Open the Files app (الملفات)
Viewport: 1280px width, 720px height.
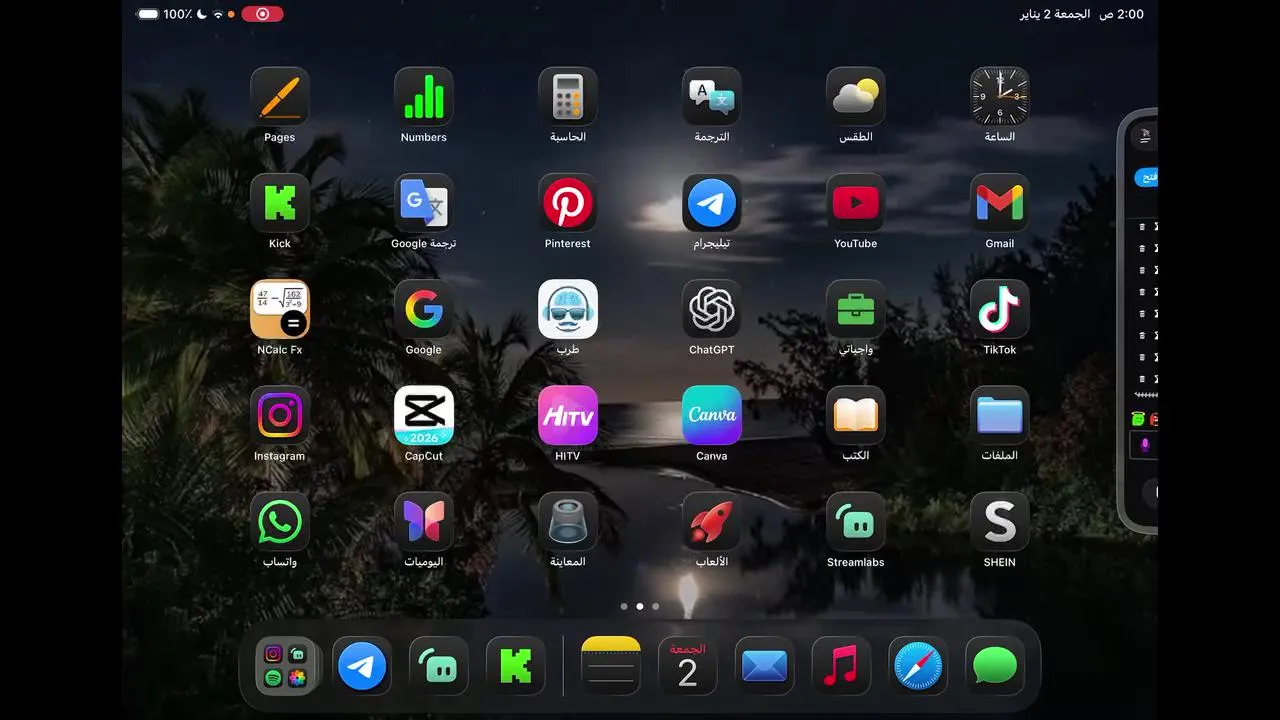[x=1000, y=415]
